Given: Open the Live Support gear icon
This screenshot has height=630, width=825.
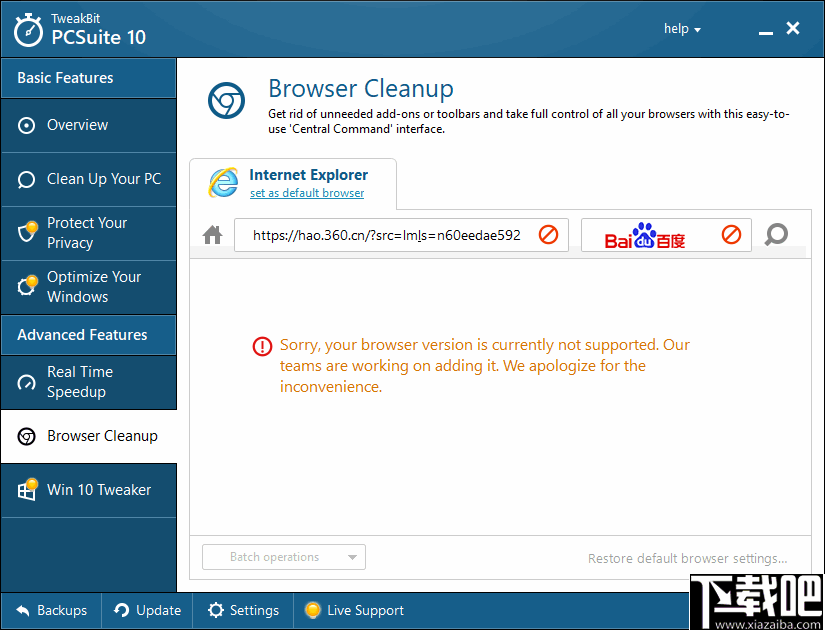Looking at the screenshot, I should pos(313,610).
